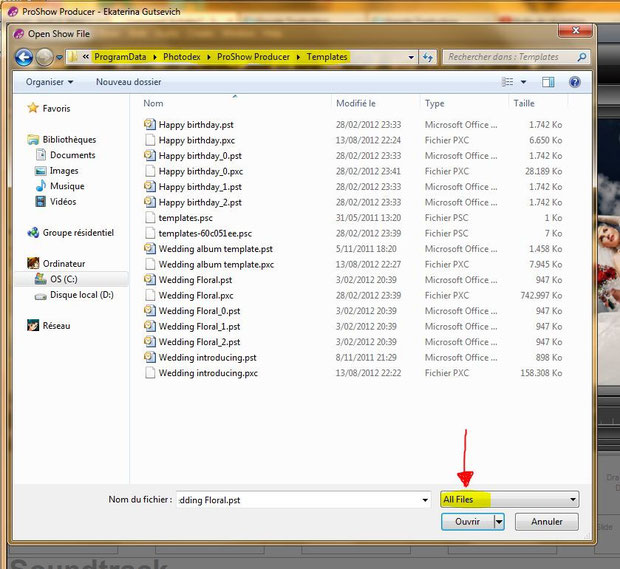Open recent locations dropdown beside Forward arrow

coord(59,57)
